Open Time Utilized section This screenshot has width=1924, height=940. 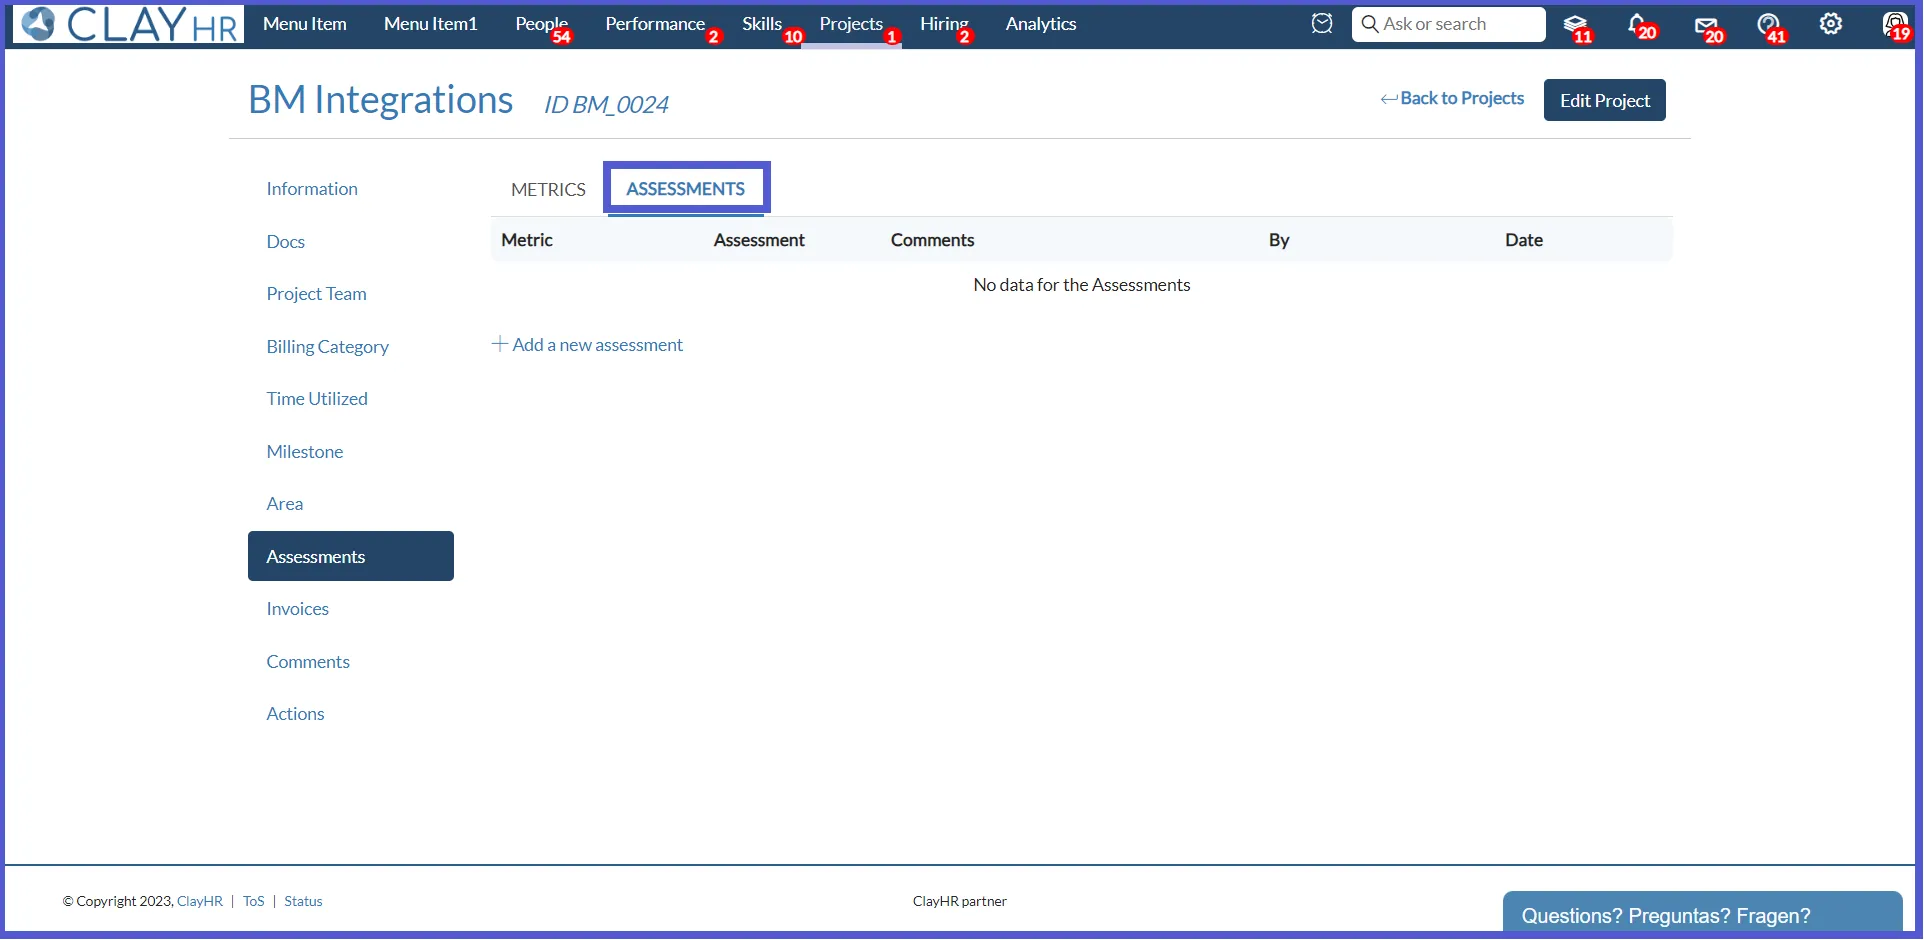point(317,399)
